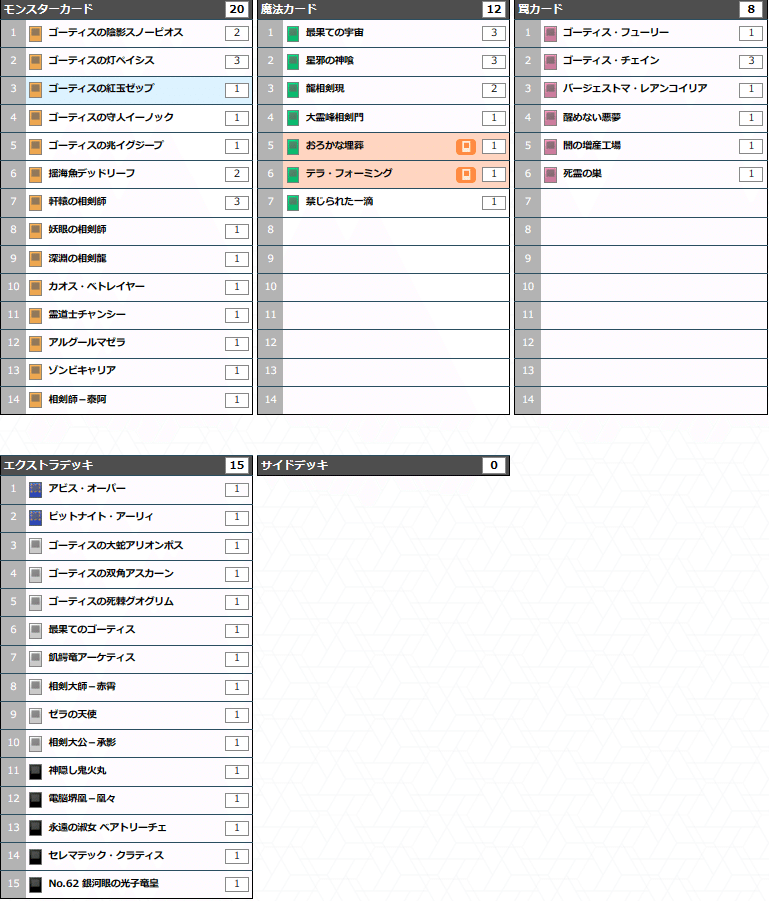Click the synchro icon beside ゴーティスの大蛇アリオンポス
The height and width of the screenshot is (901, 769).
[35, 546]
